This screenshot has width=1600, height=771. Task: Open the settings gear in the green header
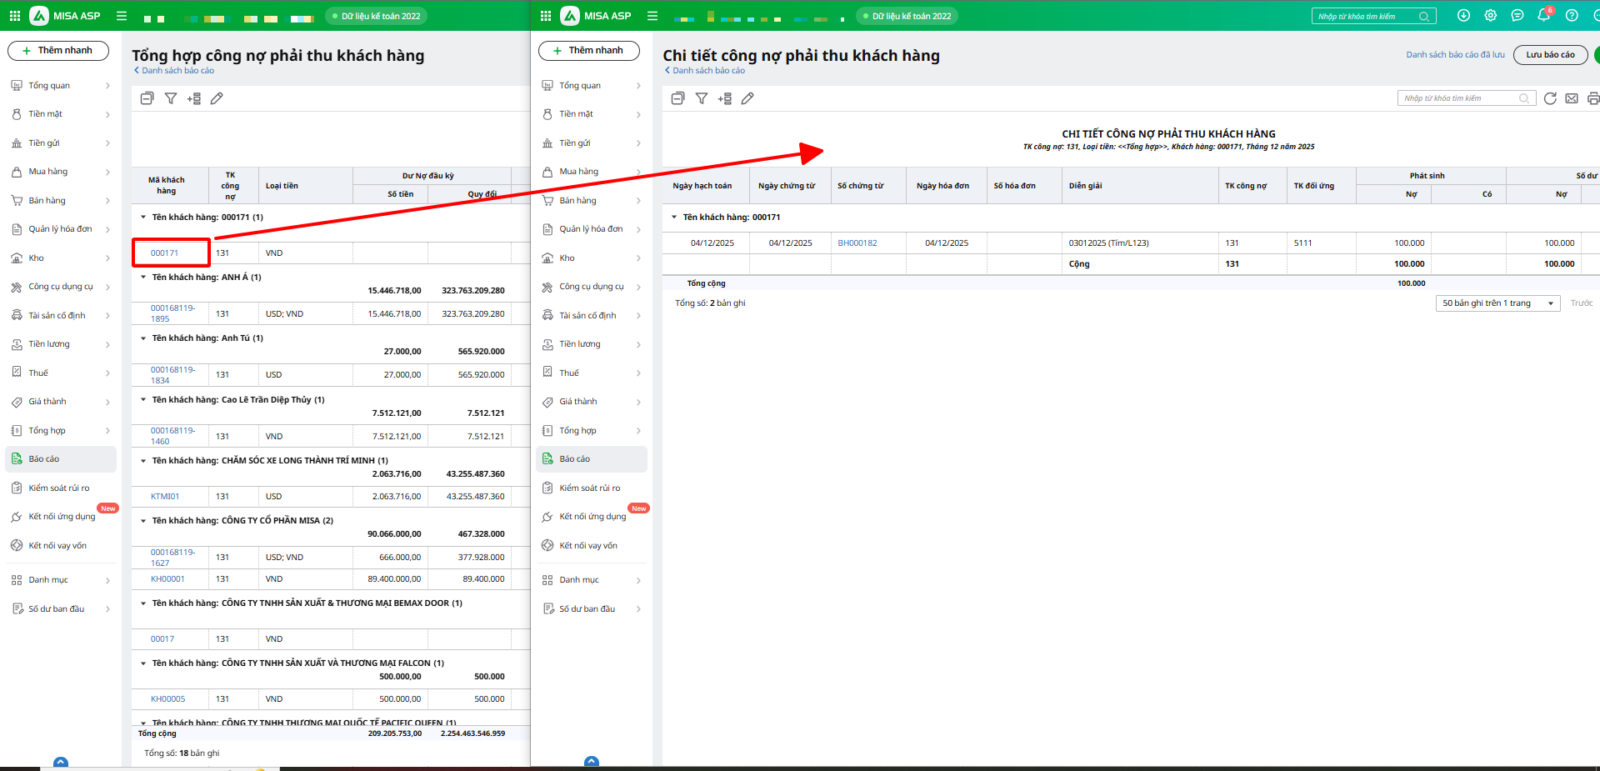pos(1490,15)
